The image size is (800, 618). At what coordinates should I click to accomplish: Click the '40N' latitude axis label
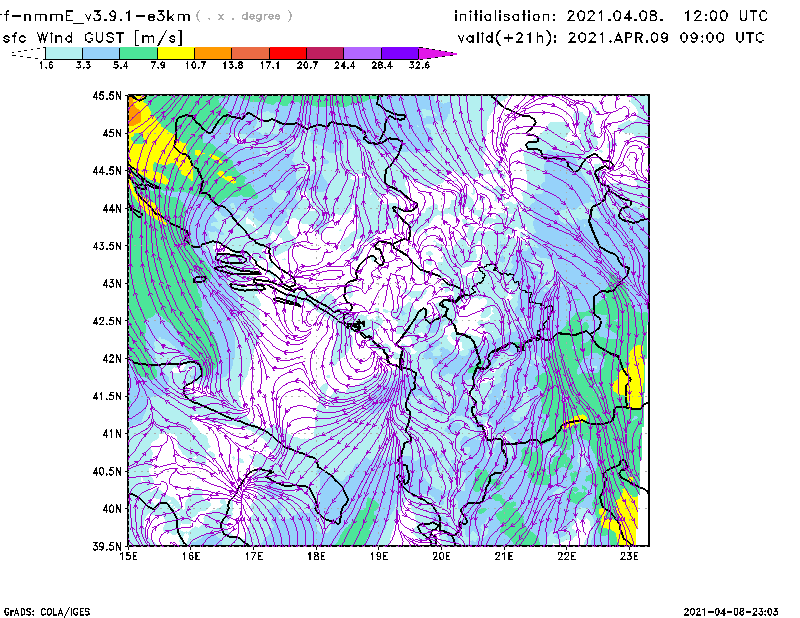[x=112, y=509]
